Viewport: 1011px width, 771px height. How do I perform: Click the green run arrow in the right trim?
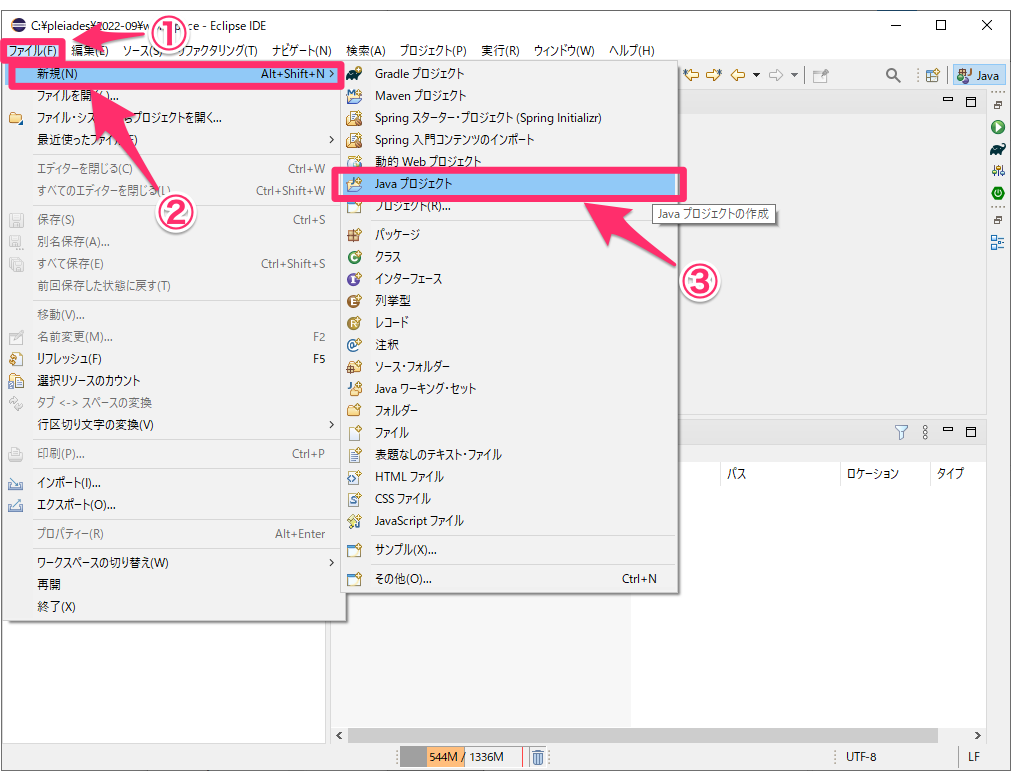coord(998,127)
